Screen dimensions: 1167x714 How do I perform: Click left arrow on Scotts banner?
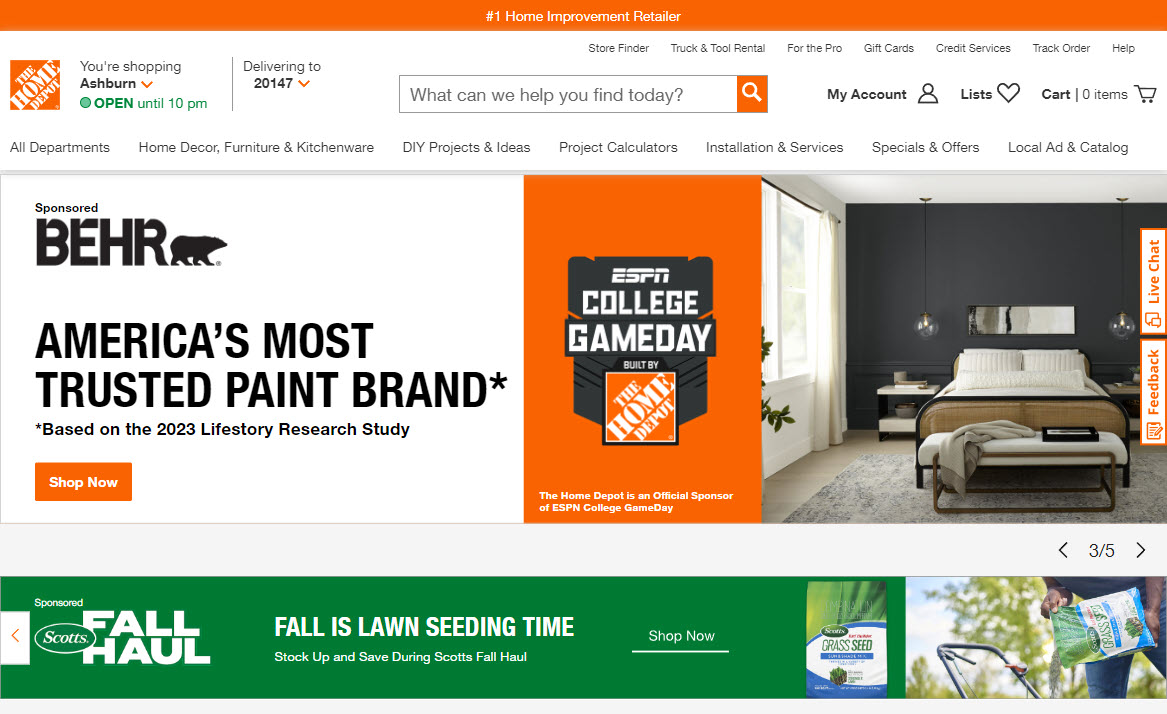pos(15,636)
